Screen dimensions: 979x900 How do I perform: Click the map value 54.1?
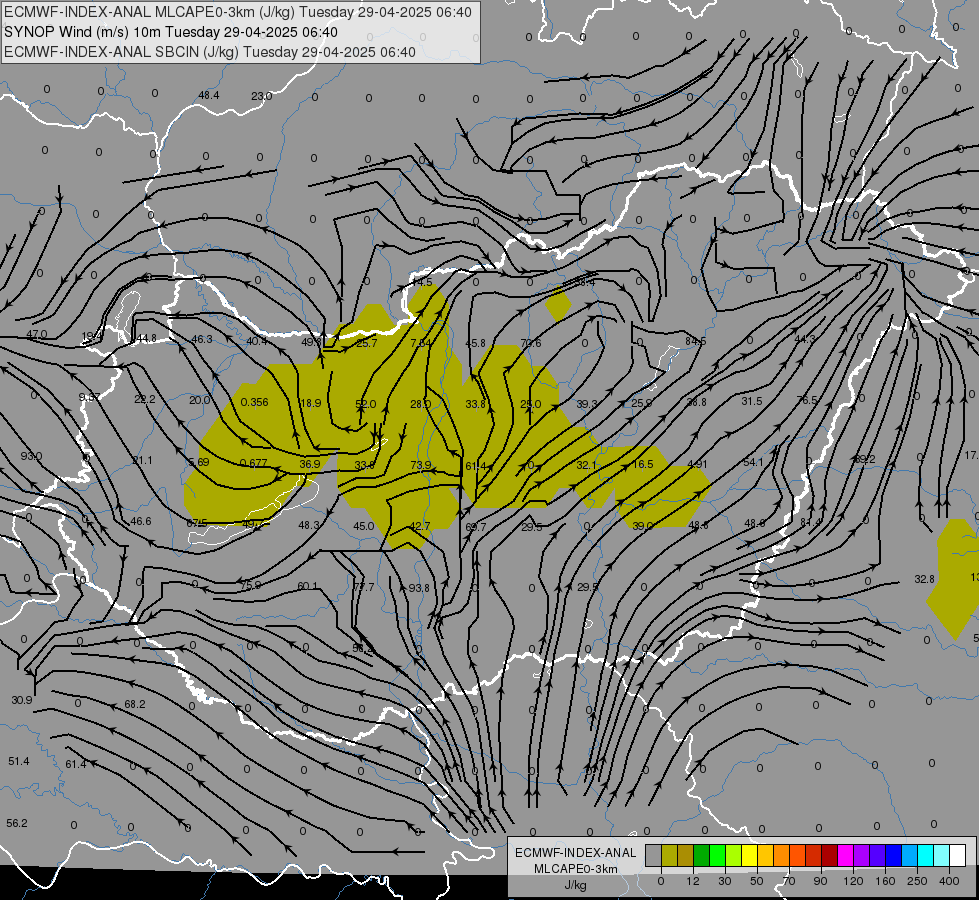pyautogui.click(x=753, y=462)
